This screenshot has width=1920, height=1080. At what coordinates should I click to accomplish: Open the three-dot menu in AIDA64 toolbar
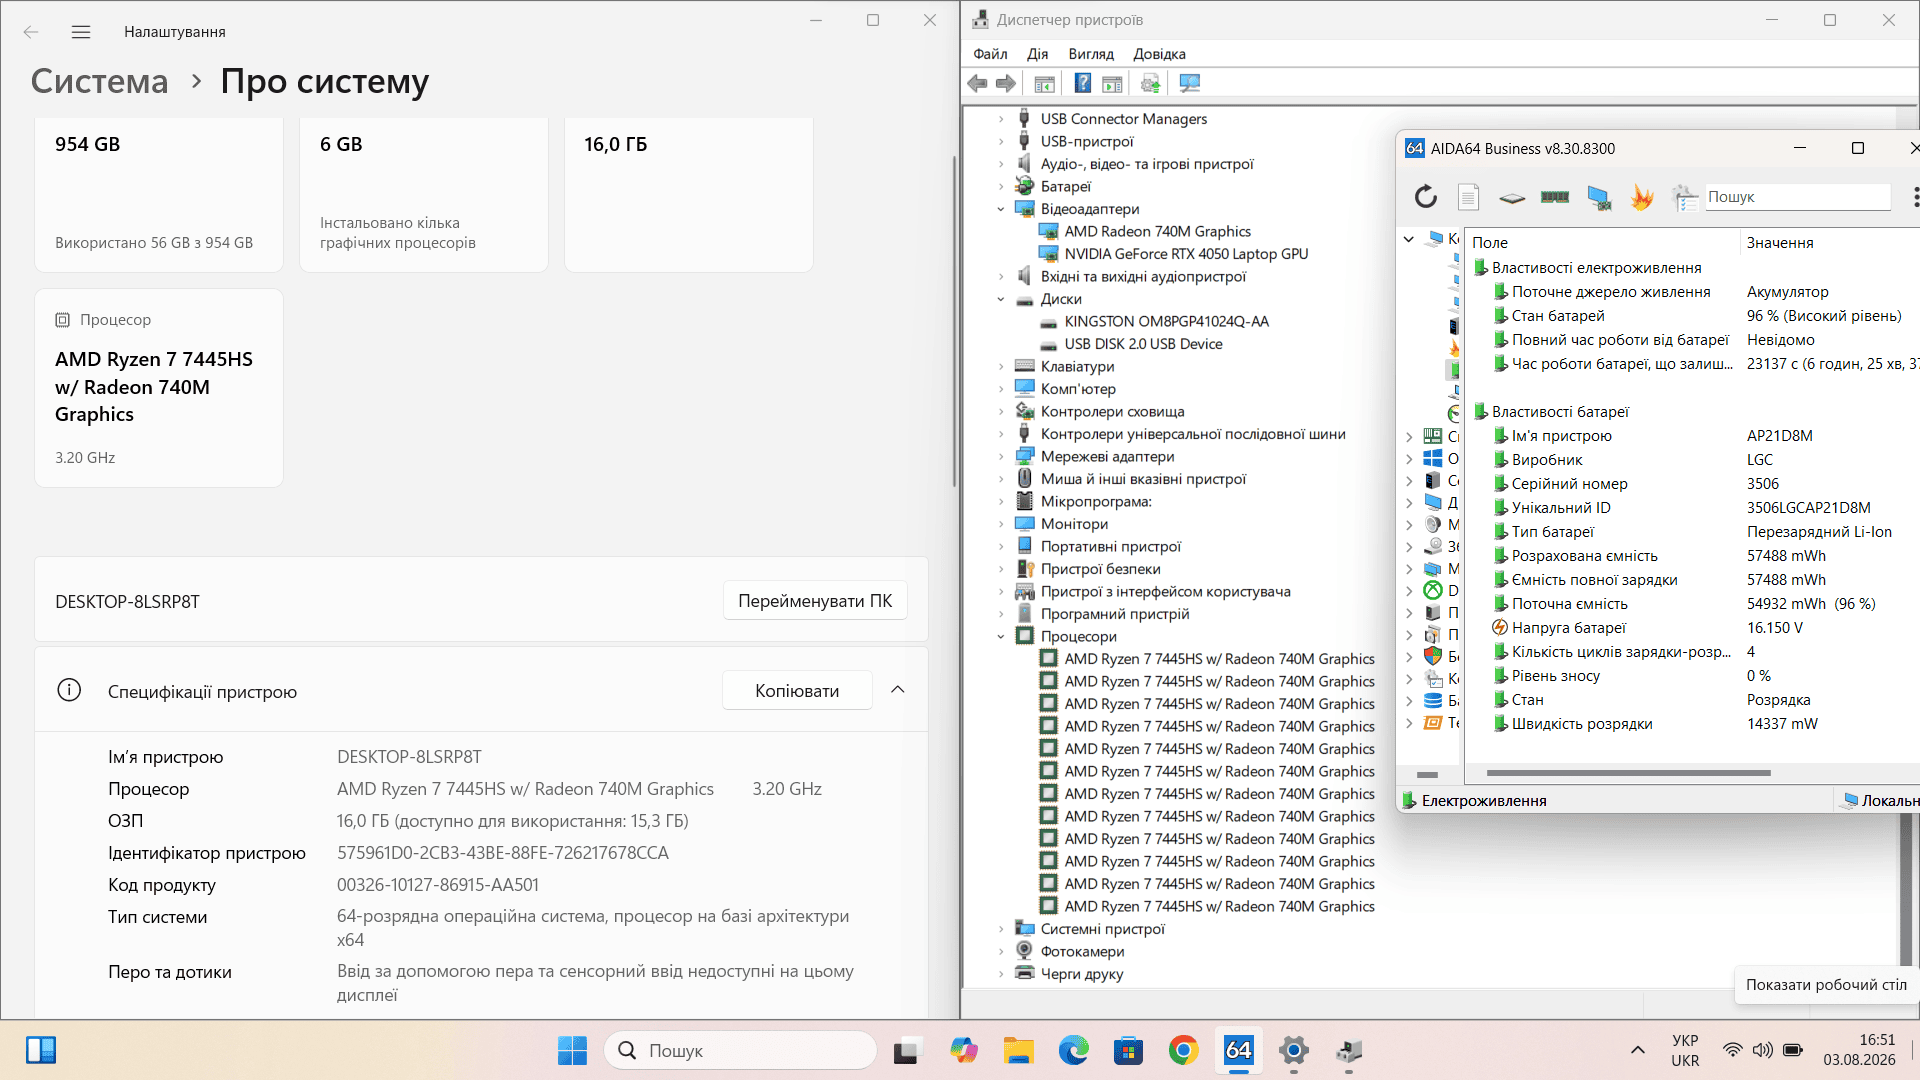[1915, 197]
